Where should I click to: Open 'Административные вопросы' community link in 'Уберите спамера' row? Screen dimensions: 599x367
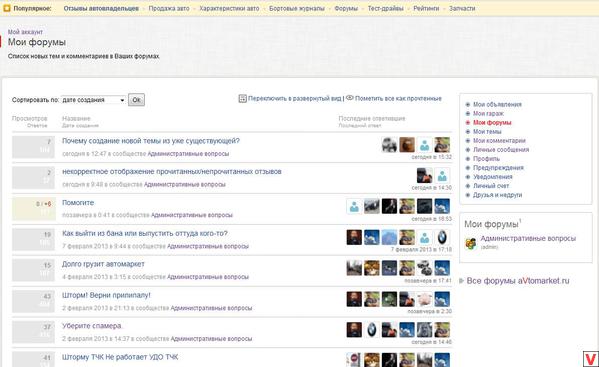tap(211, 339)
